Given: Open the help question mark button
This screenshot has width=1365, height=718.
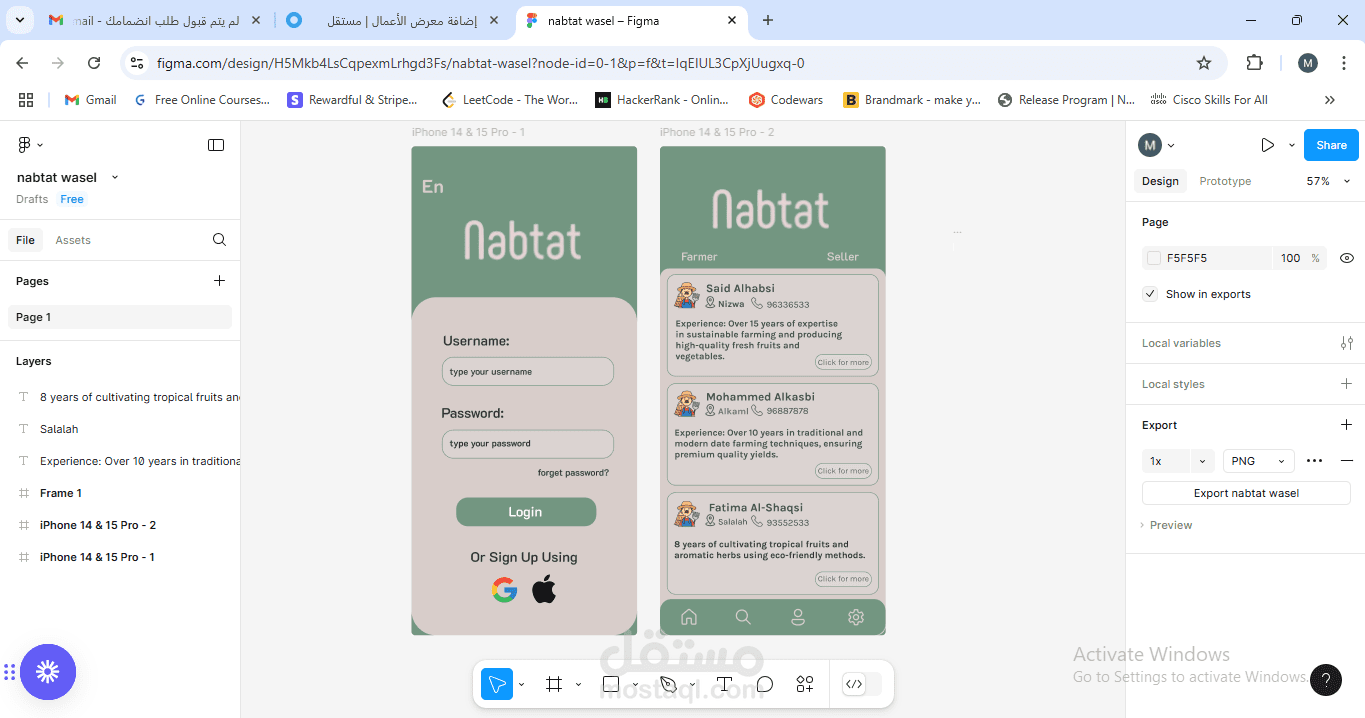Looking at the screenshot, I should click(x=1325, y=680).
